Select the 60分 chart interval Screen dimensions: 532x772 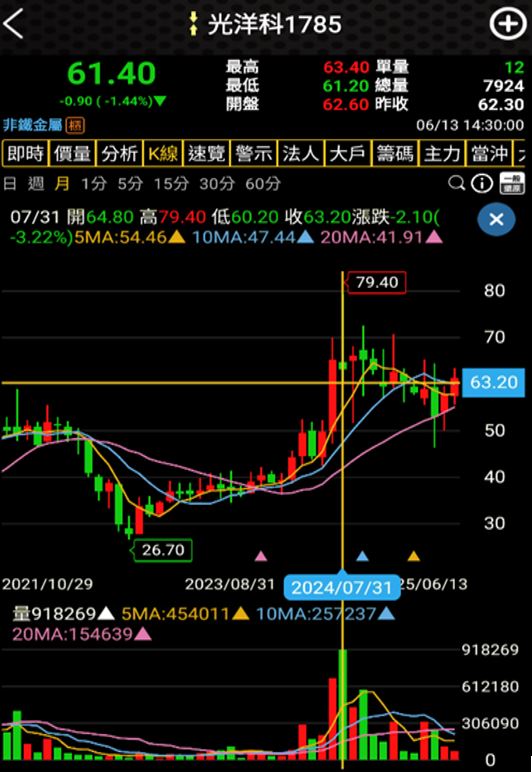pyautogui.click(x=263, y=184)
